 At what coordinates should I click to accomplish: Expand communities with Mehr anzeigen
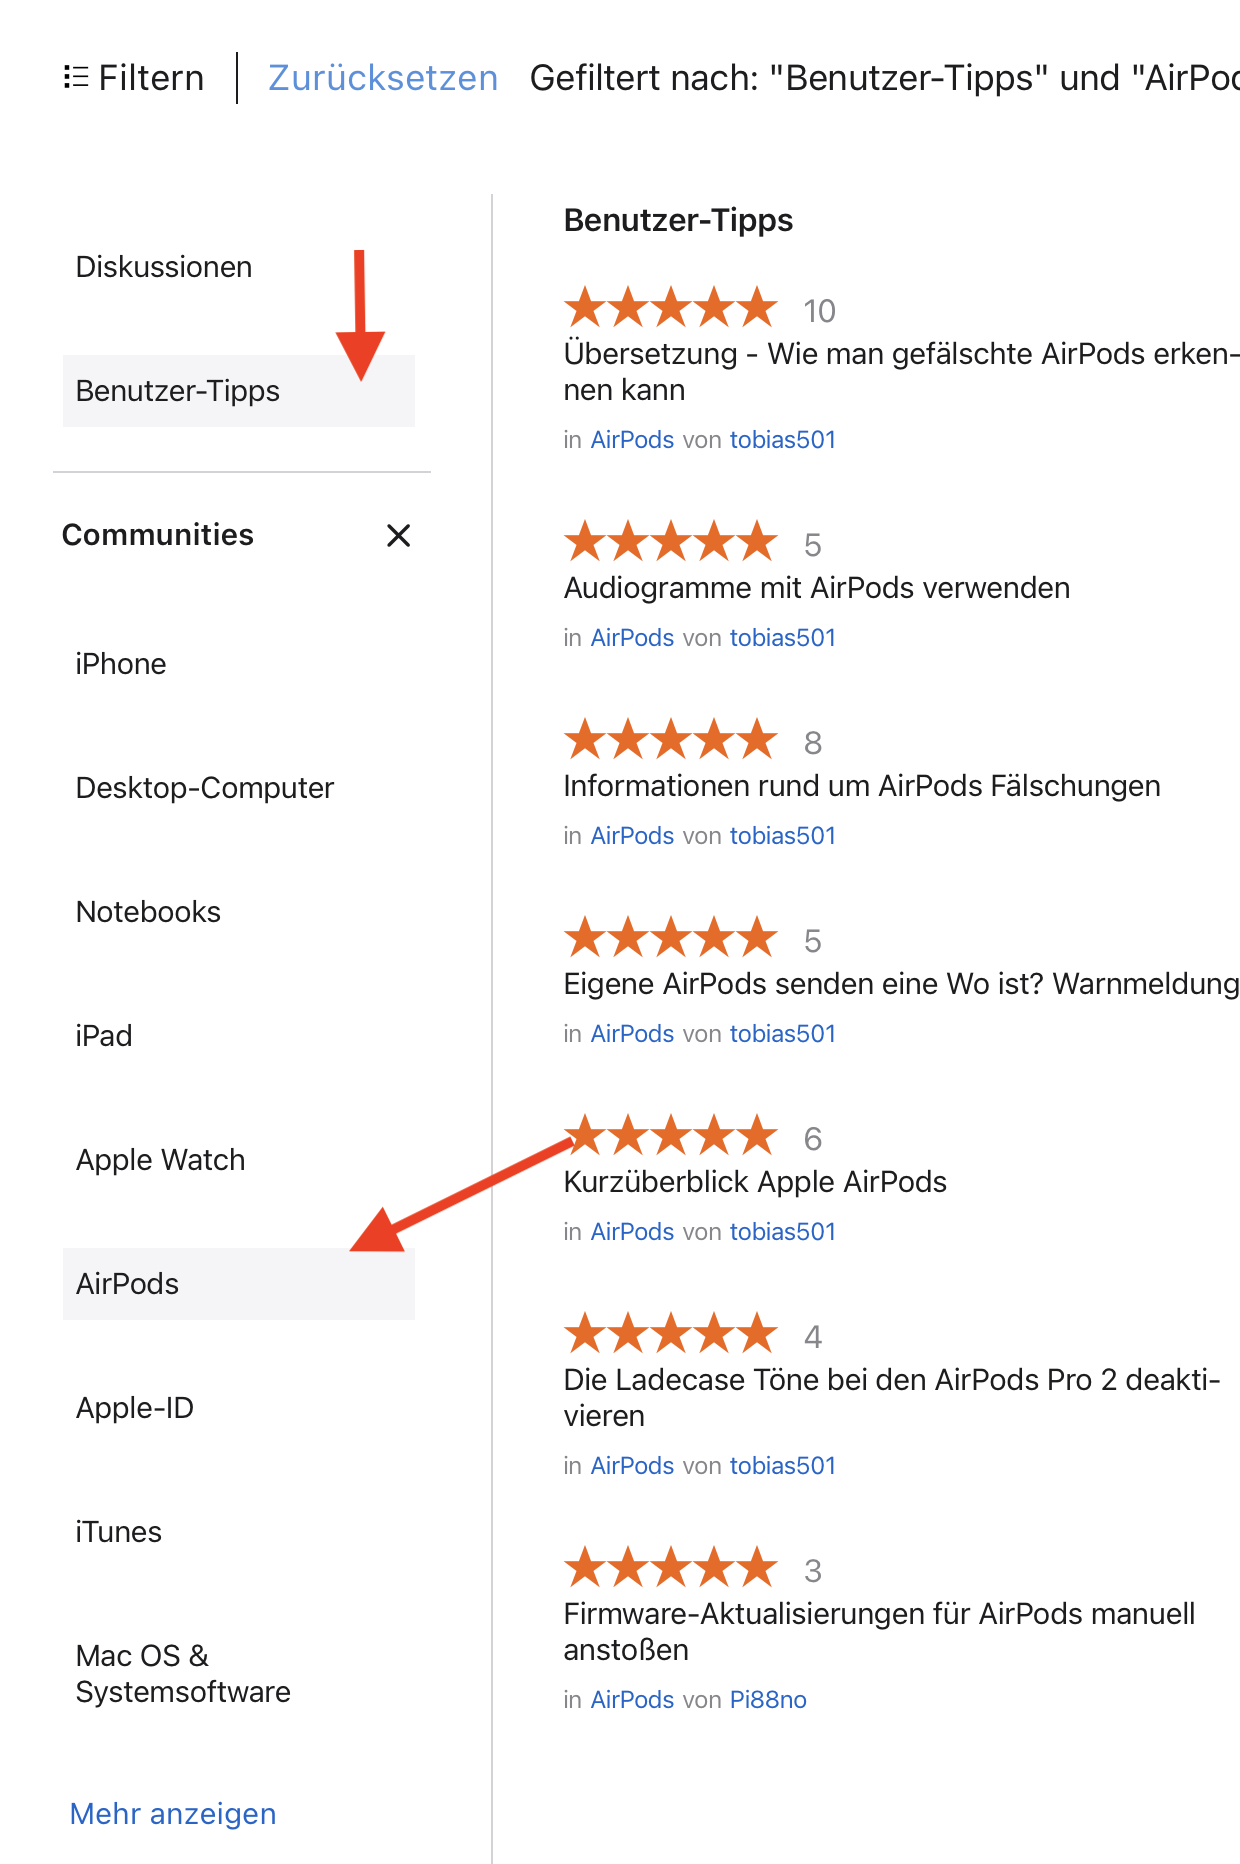(173, 1814)
